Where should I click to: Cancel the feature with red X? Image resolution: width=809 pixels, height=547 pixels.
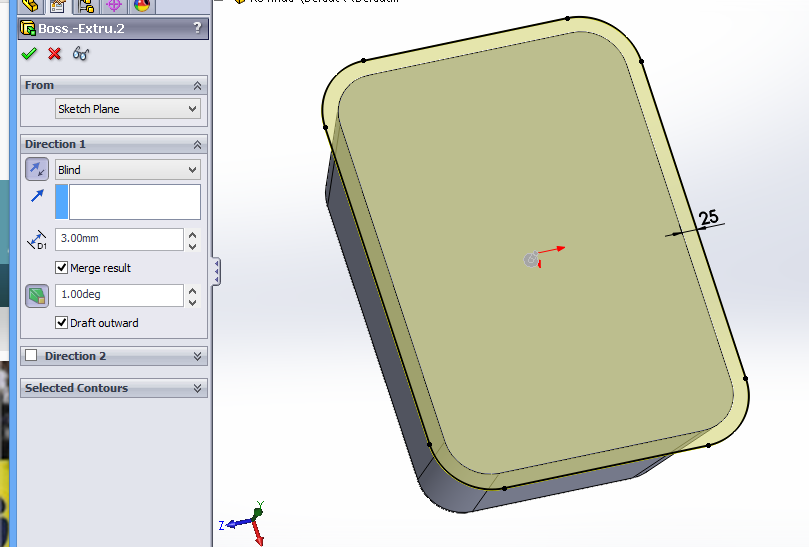click(55, 54)
